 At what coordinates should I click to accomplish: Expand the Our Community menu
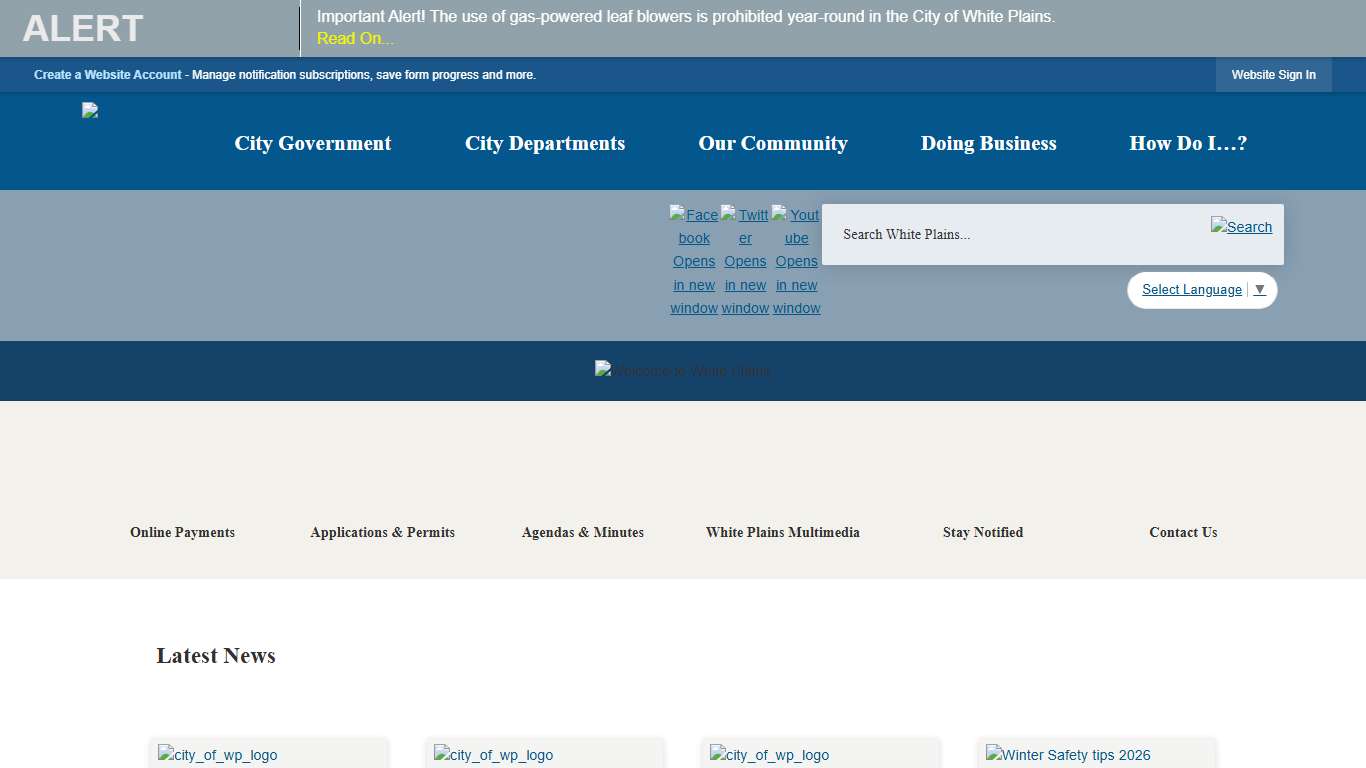coord(773,143)
